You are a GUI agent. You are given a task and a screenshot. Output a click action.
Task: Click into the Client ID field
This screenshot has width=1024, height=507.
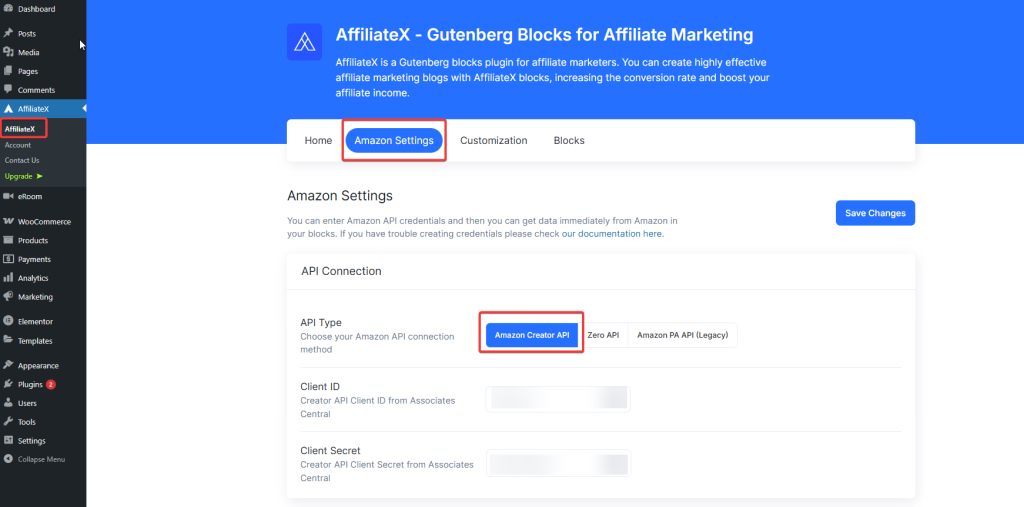click(558, 398)
